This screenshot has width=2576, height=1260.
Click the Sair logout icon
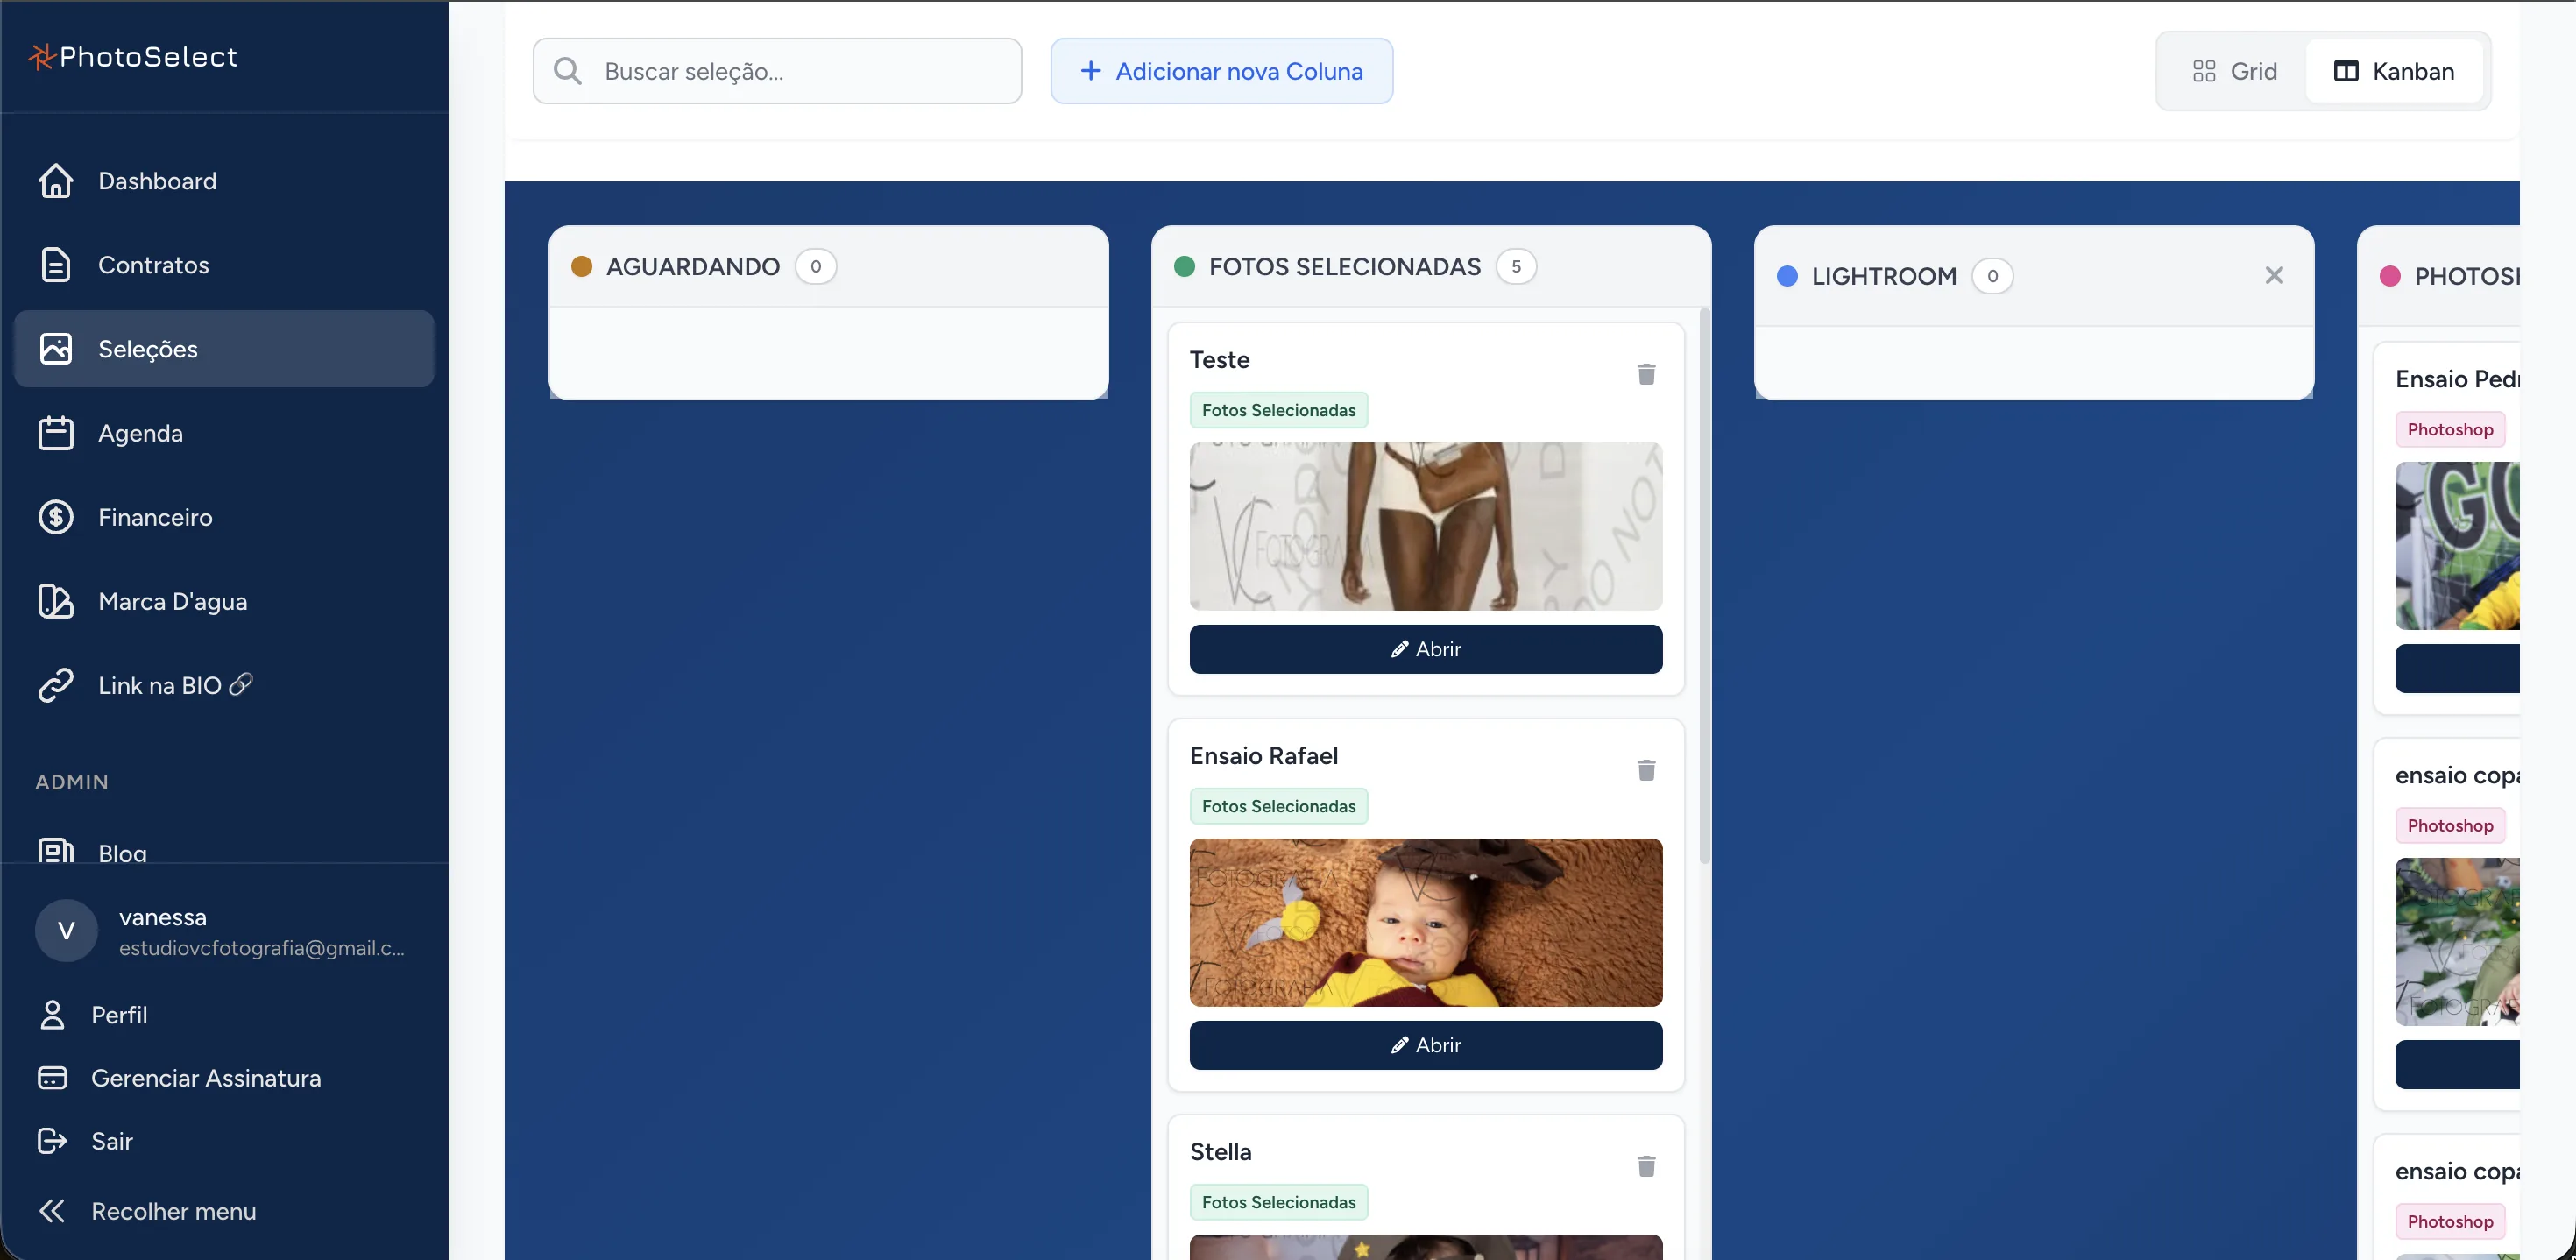52,1141
